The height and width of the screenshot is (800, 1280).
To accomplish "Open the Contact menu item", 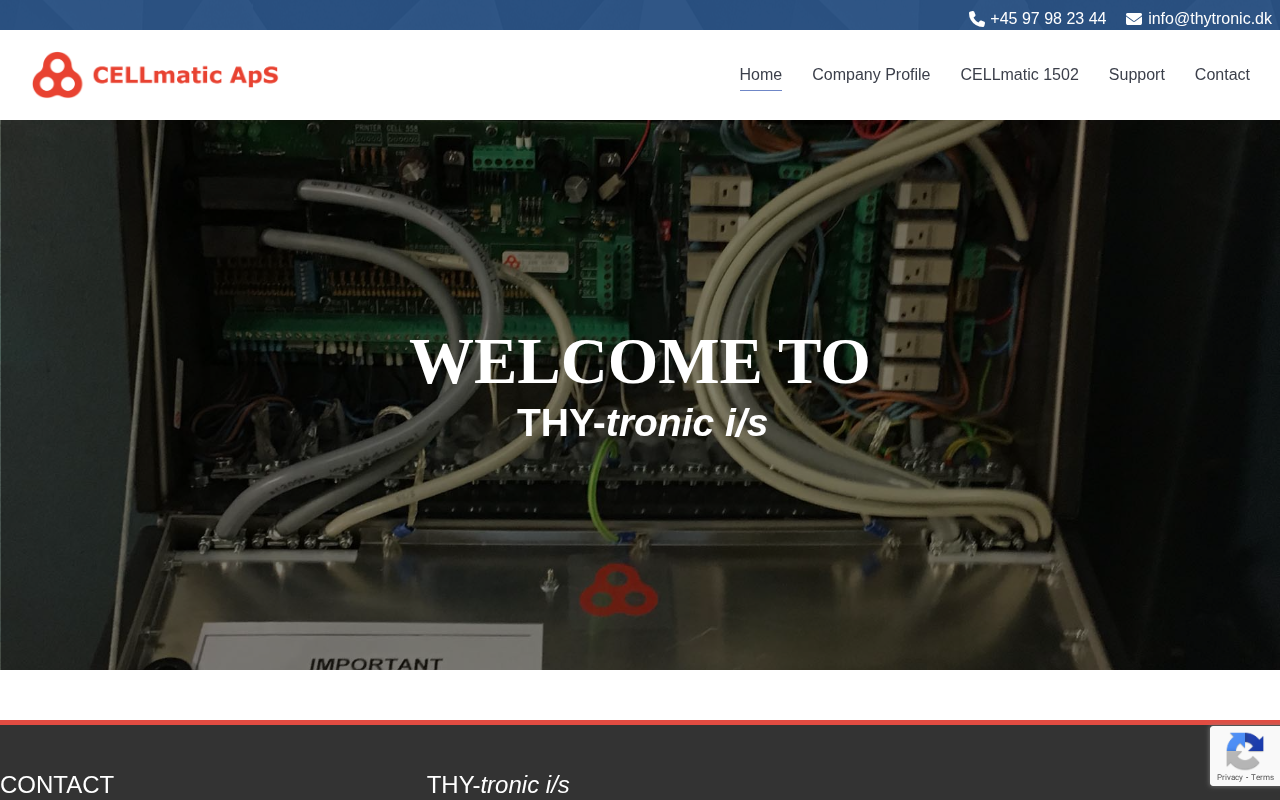I will (1222, 75).
